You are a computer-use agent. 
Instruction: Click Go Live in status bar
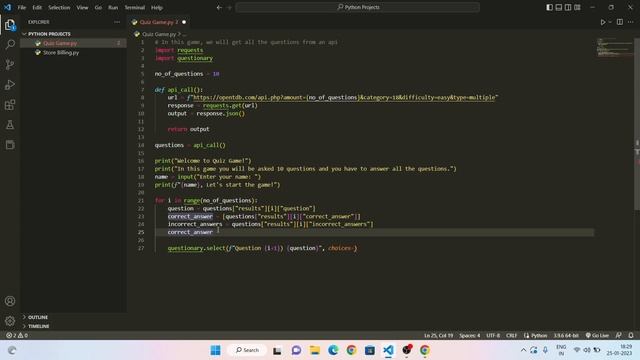597,336
